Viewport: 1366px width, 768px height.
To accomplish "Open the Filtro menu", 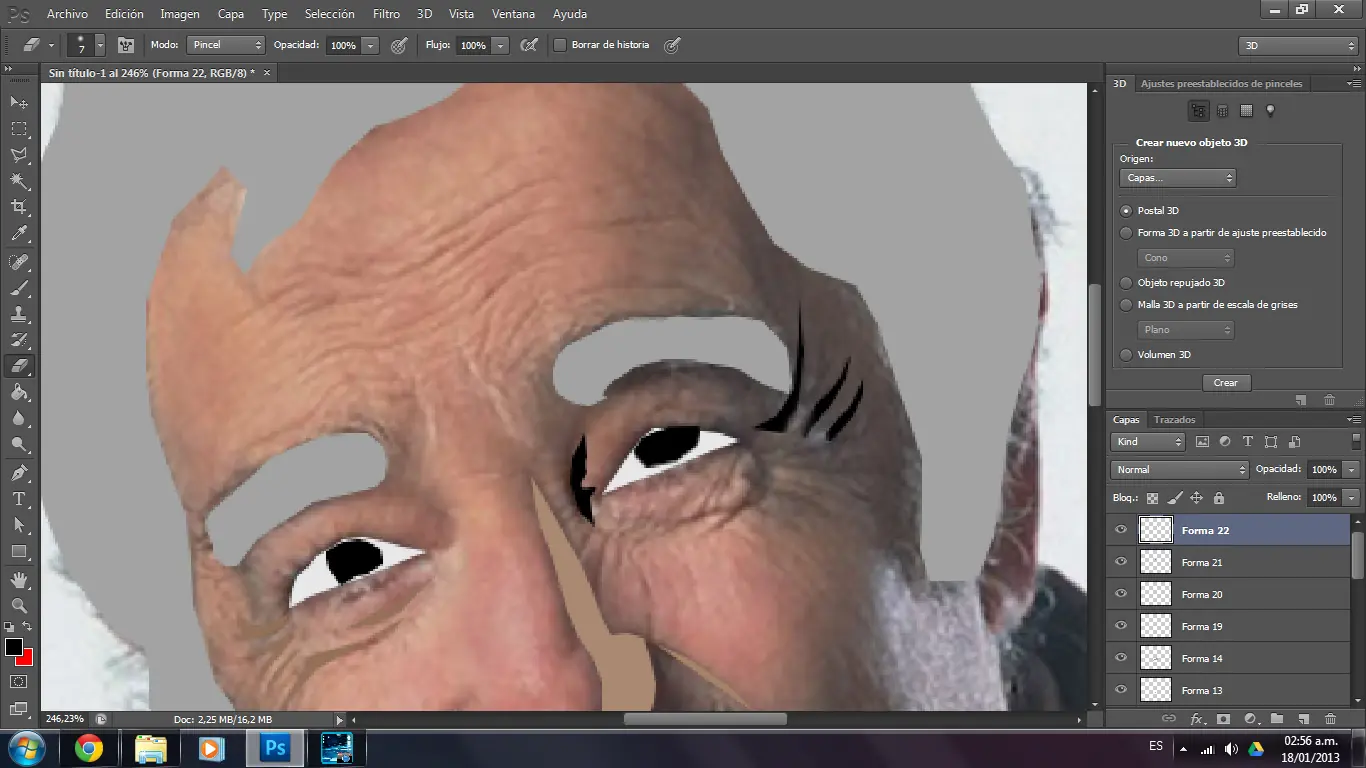I will 386,14.
